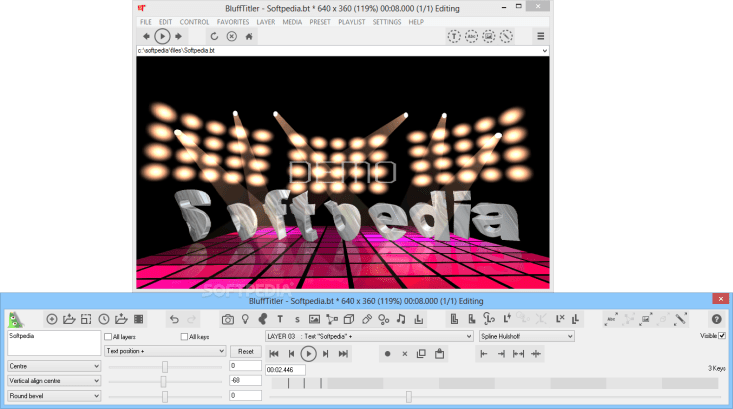Click the delete layer Lx icon

pos(560,319)
